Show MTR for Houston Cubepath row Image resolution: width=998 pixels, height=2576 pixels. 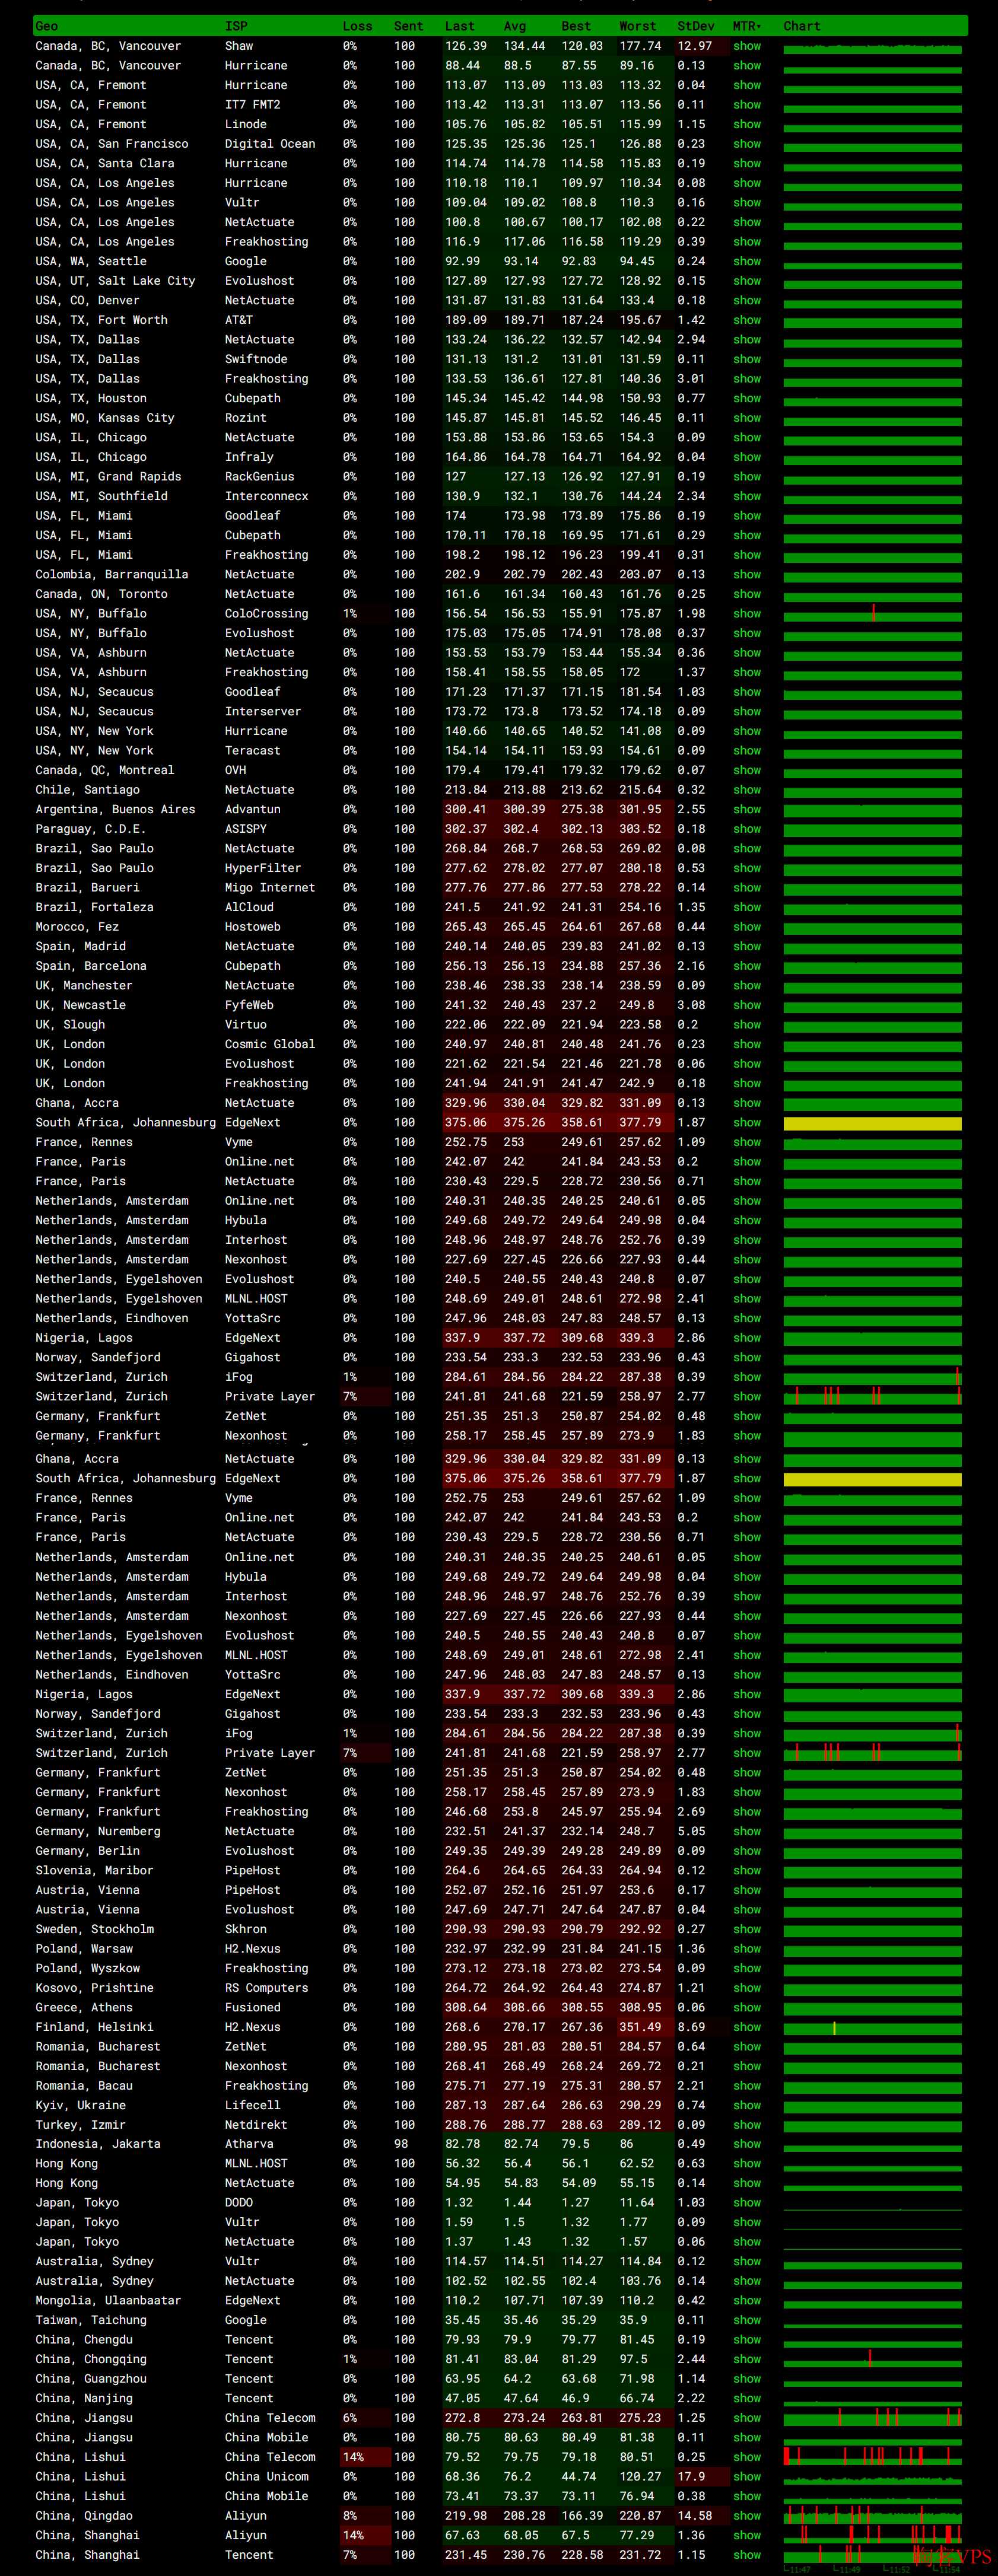coord(747,398)
